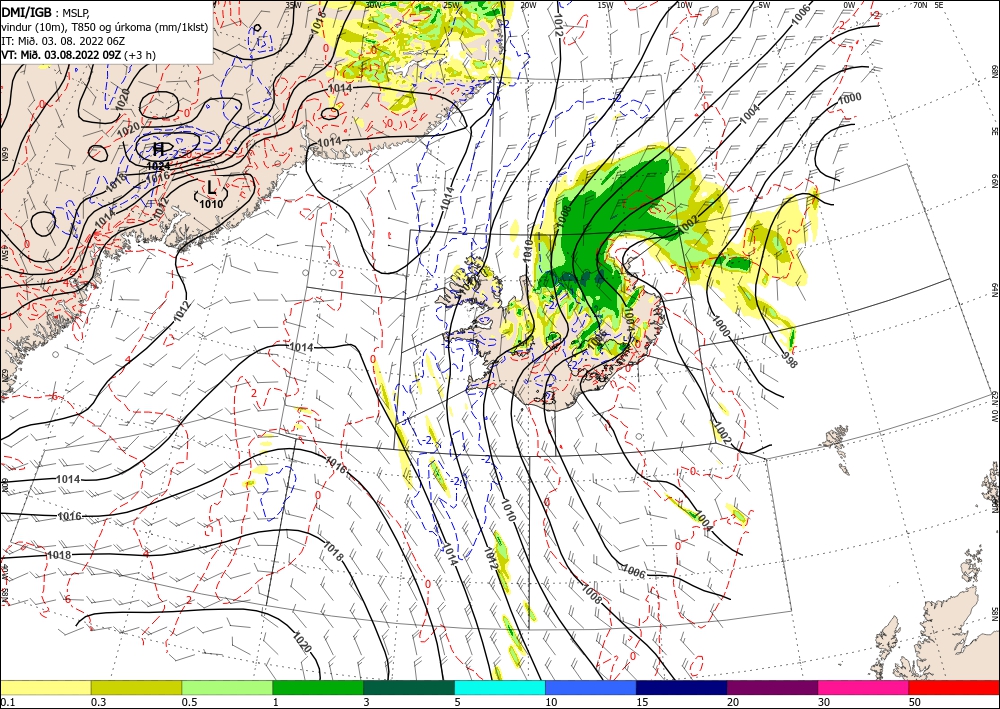
Task: Click the 20W longitude label
Action: pos(528,5)
